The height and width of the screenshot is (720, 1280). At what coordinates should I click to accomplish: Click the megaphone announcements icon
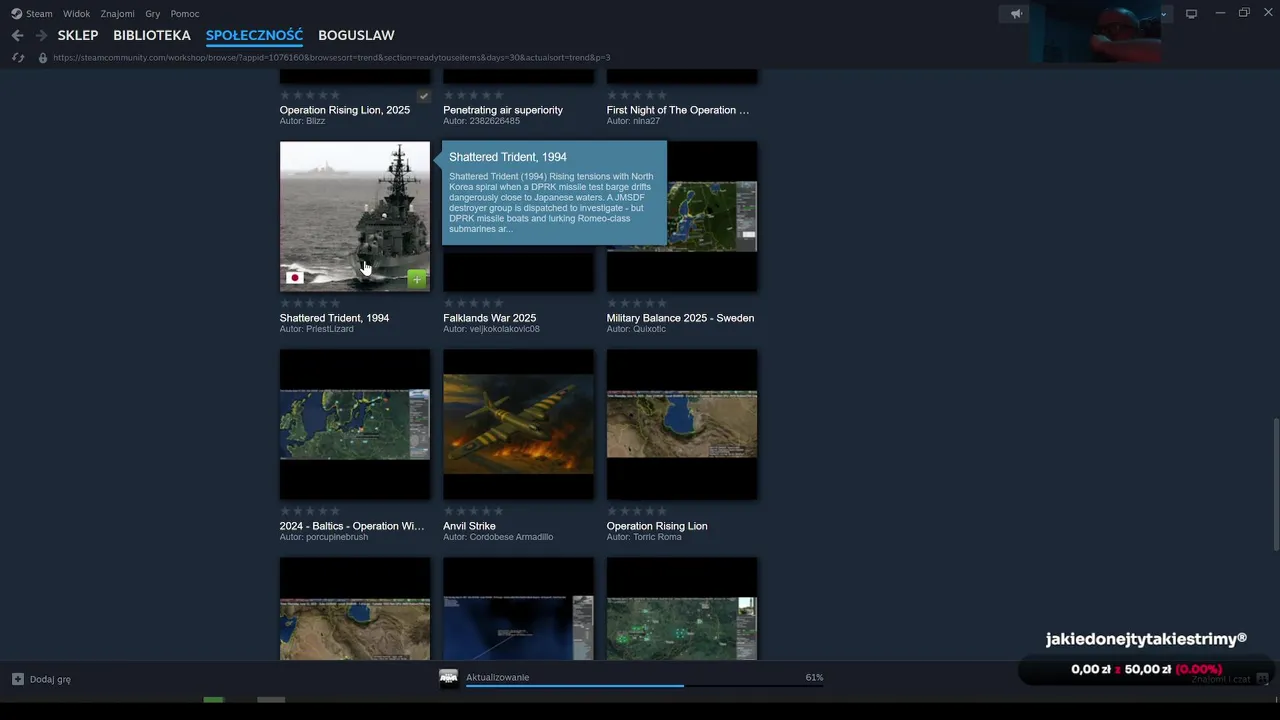click(x=1016, y=14)
